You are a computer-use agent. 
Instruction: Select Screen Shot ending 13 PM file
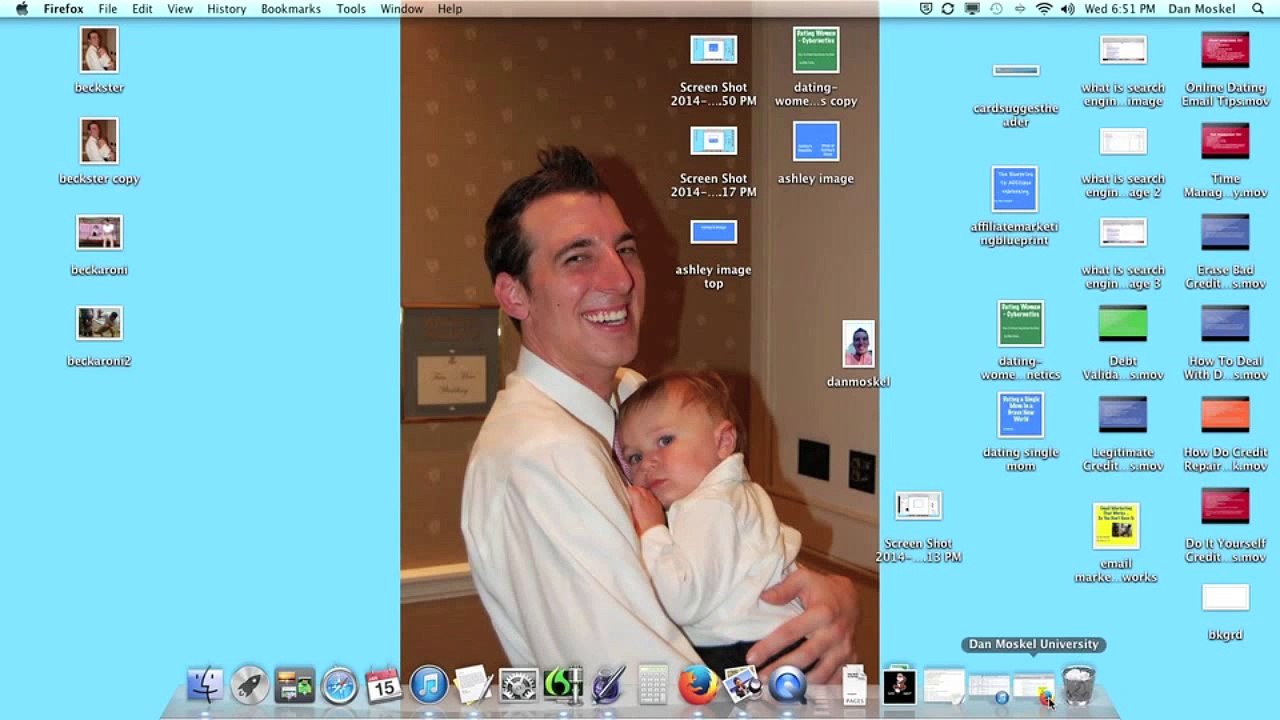918,506
